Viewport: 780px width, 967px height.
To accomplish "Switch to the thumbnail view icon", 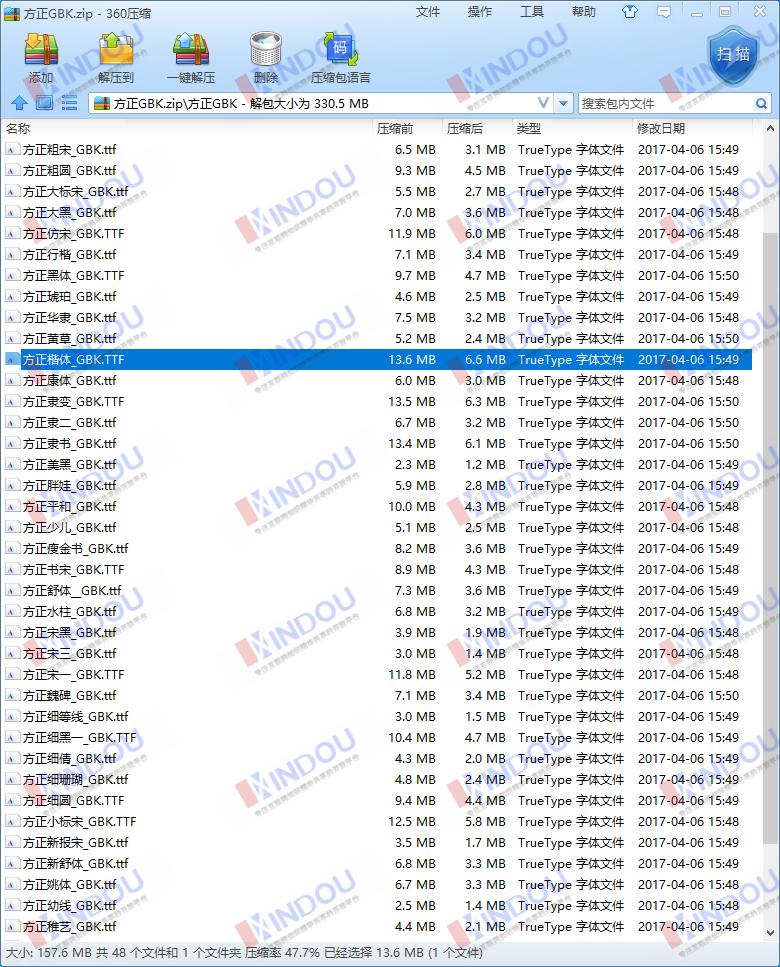I will tap(44, 102).
